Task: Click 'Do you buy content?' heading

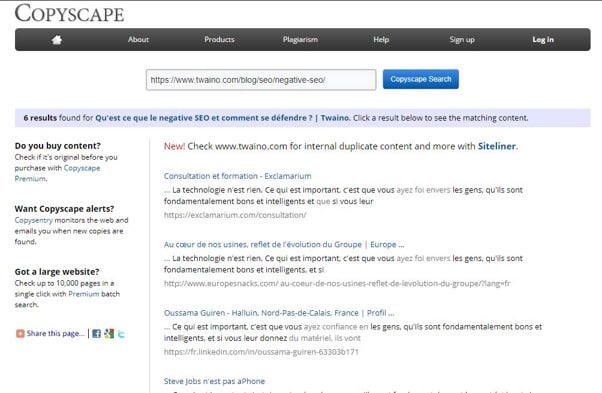Action: (58, 146)
